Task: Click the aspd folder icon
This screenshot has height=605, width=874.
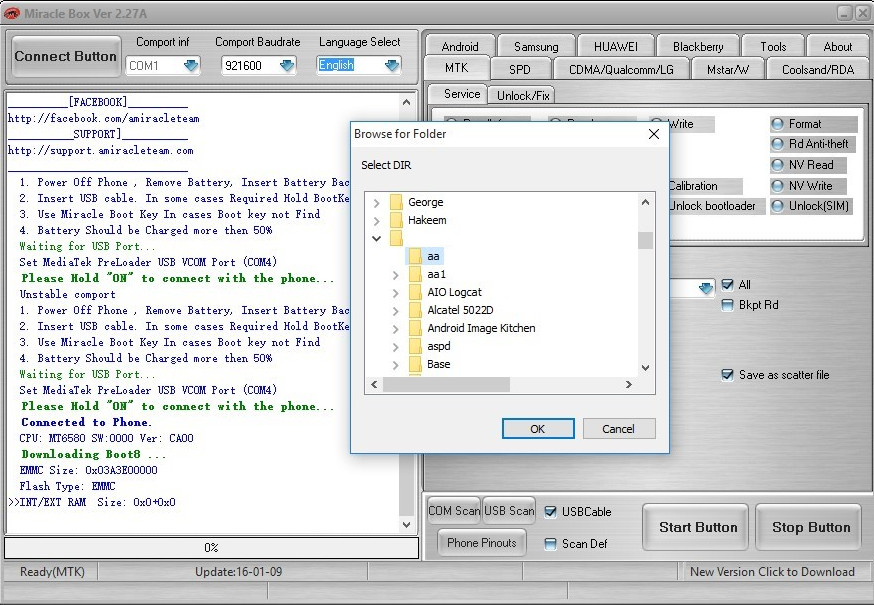Action: [x=415, y=346]
